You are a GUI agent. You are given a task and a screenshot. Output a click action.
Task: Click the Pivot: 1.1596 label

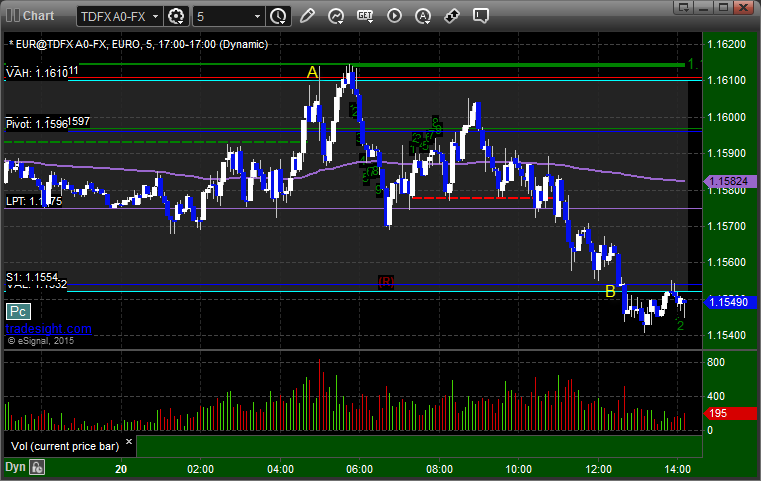click(x=37, y=124)
